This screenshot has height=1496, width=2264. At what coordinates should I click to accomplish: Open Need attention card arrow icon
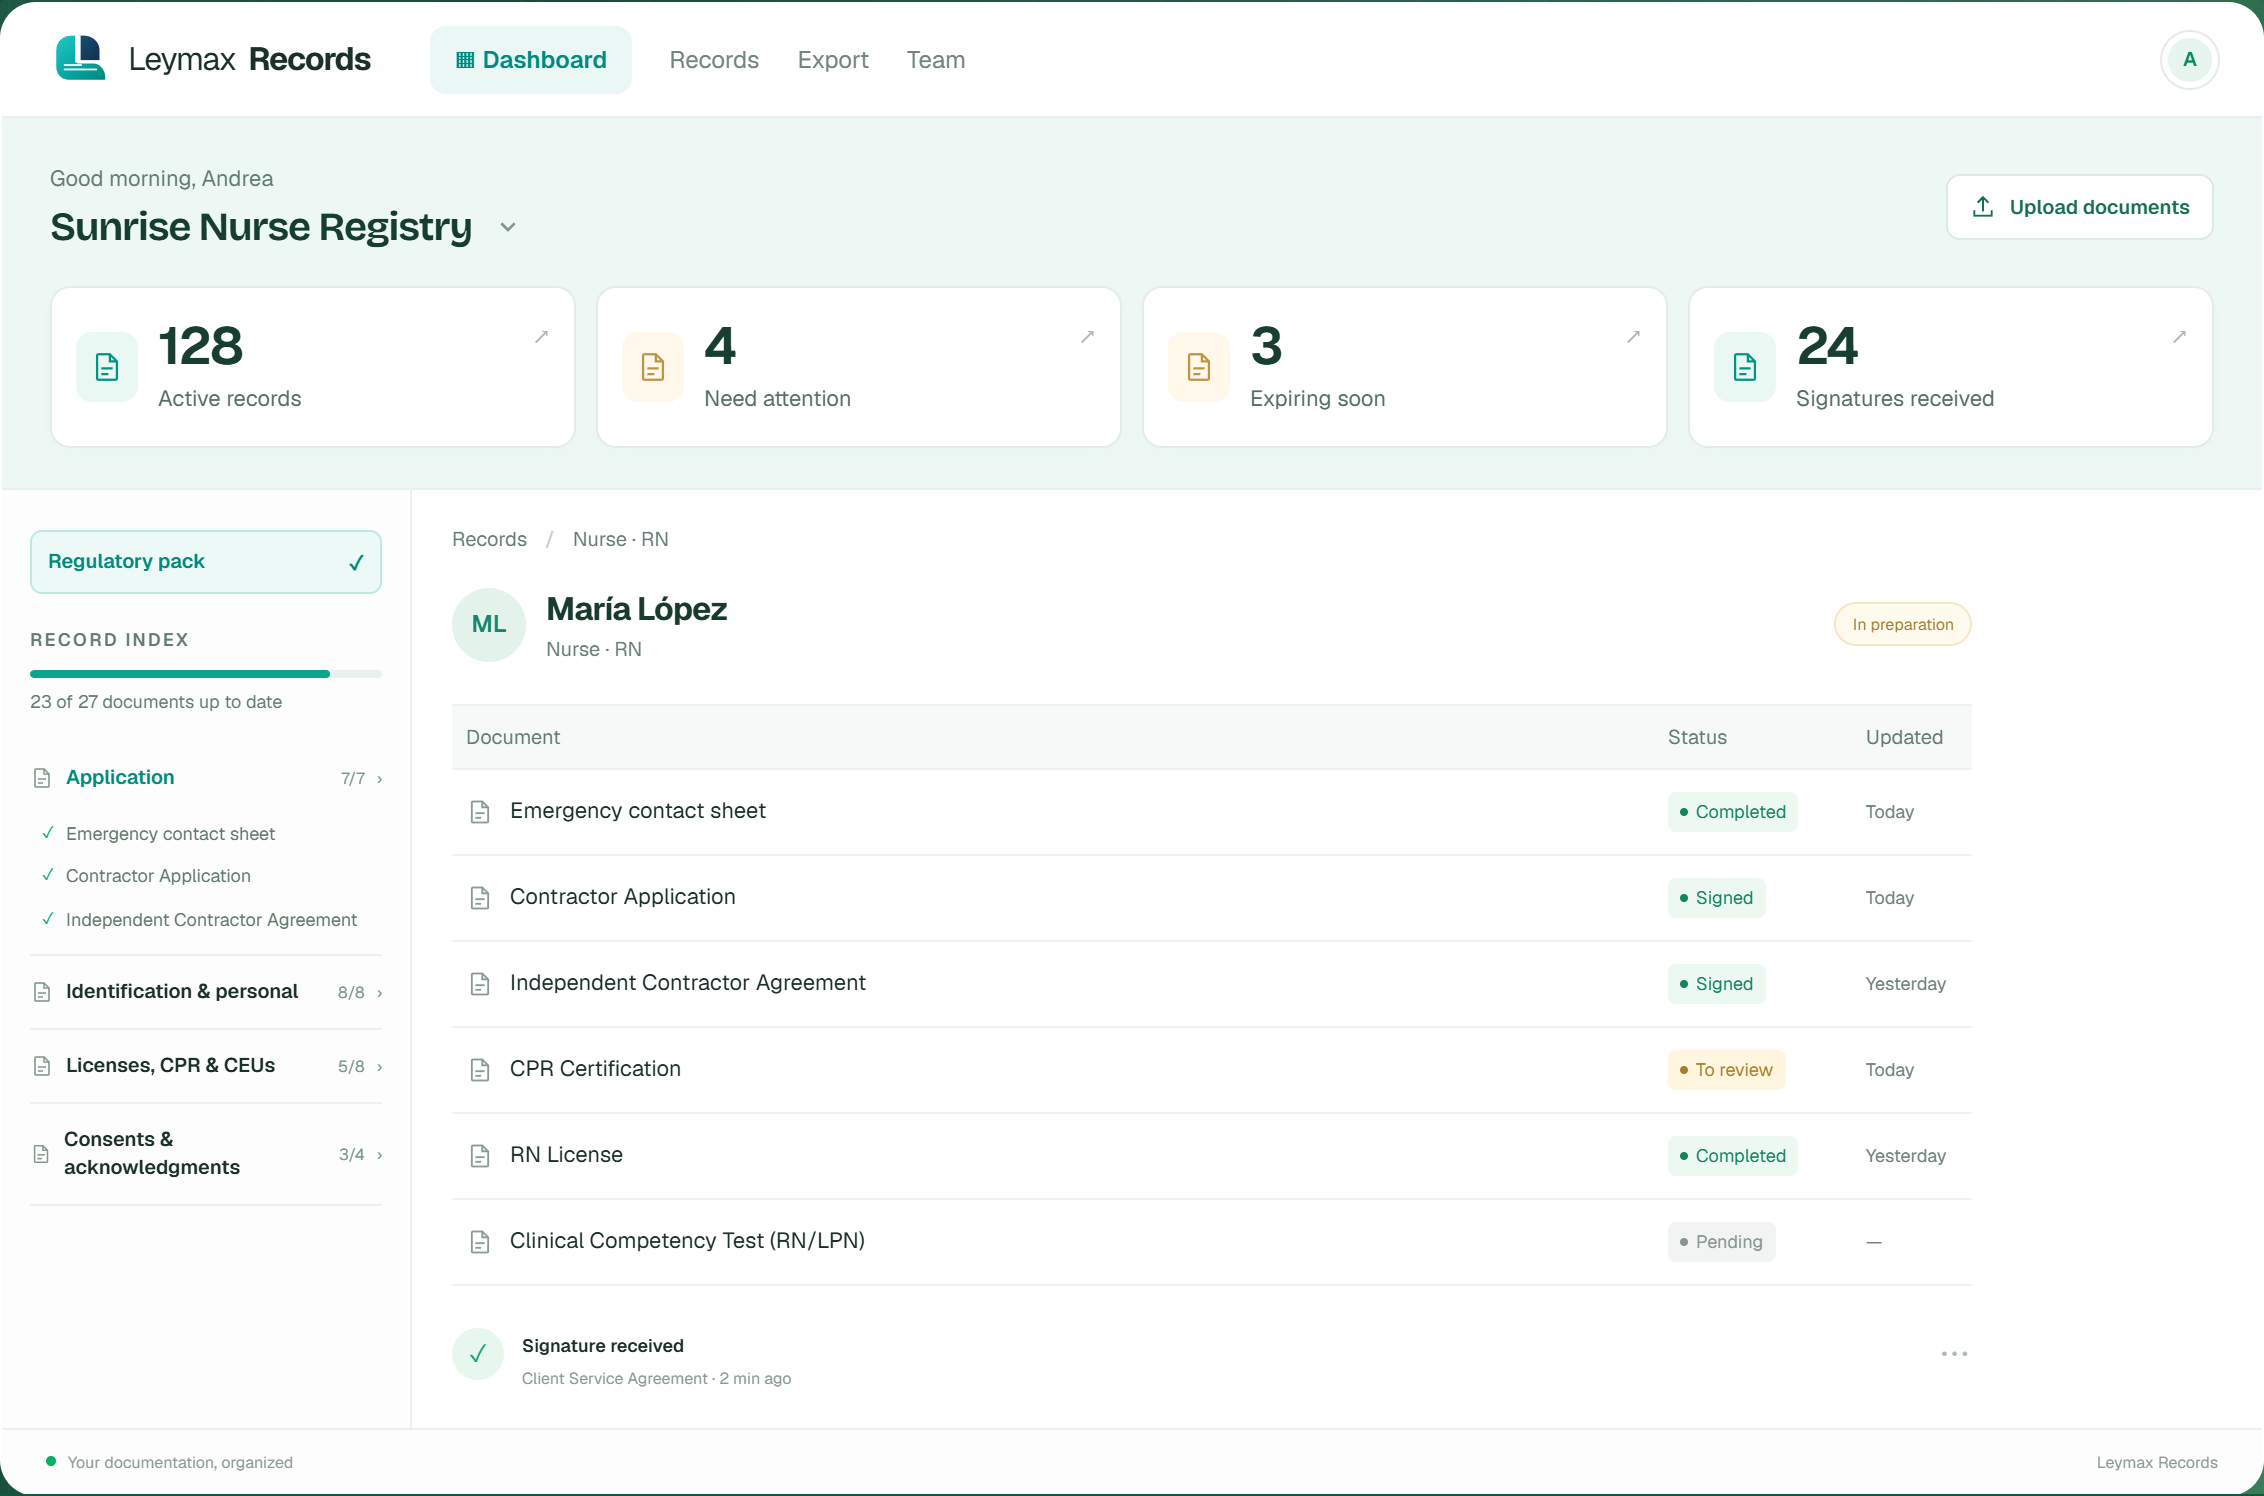coord(1087,337)
